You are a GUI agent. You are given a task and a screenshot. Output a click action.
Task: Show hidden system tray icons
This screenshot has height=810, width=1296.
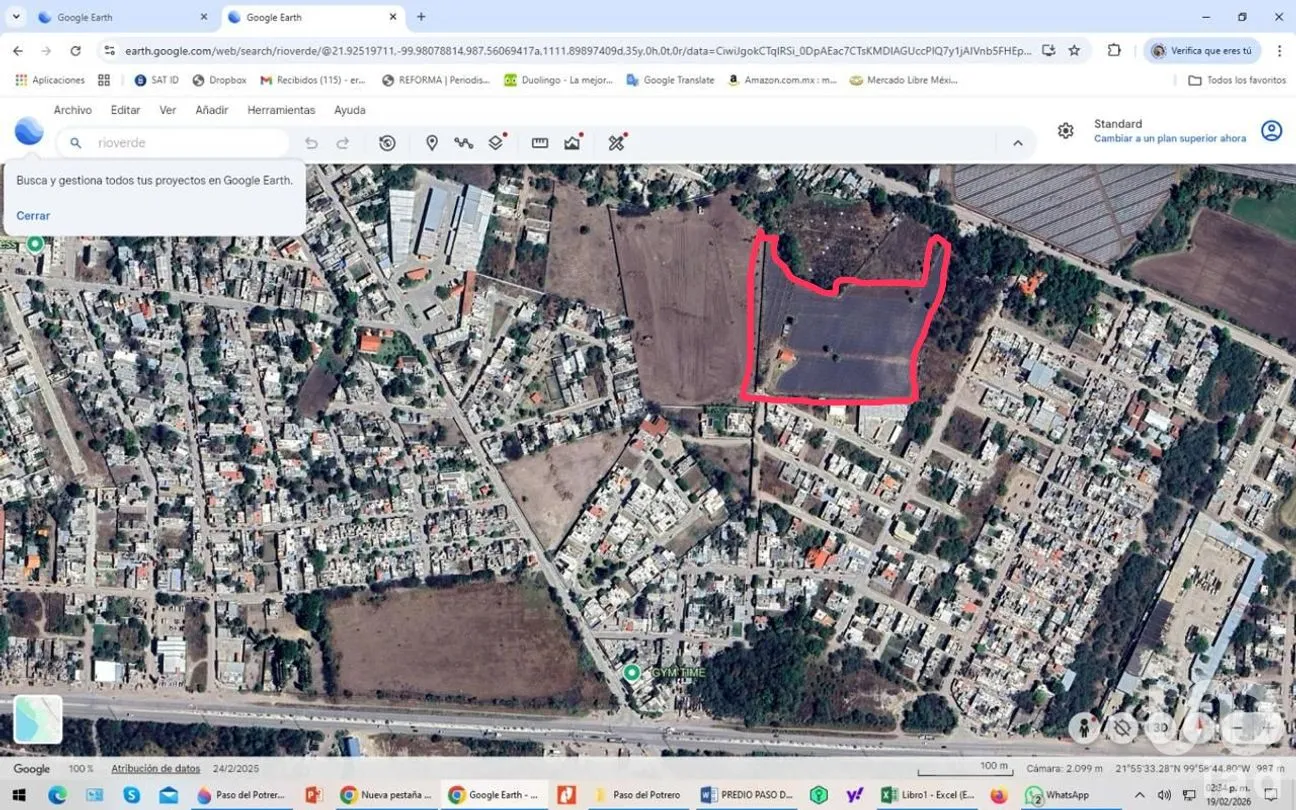[1139, 795]
